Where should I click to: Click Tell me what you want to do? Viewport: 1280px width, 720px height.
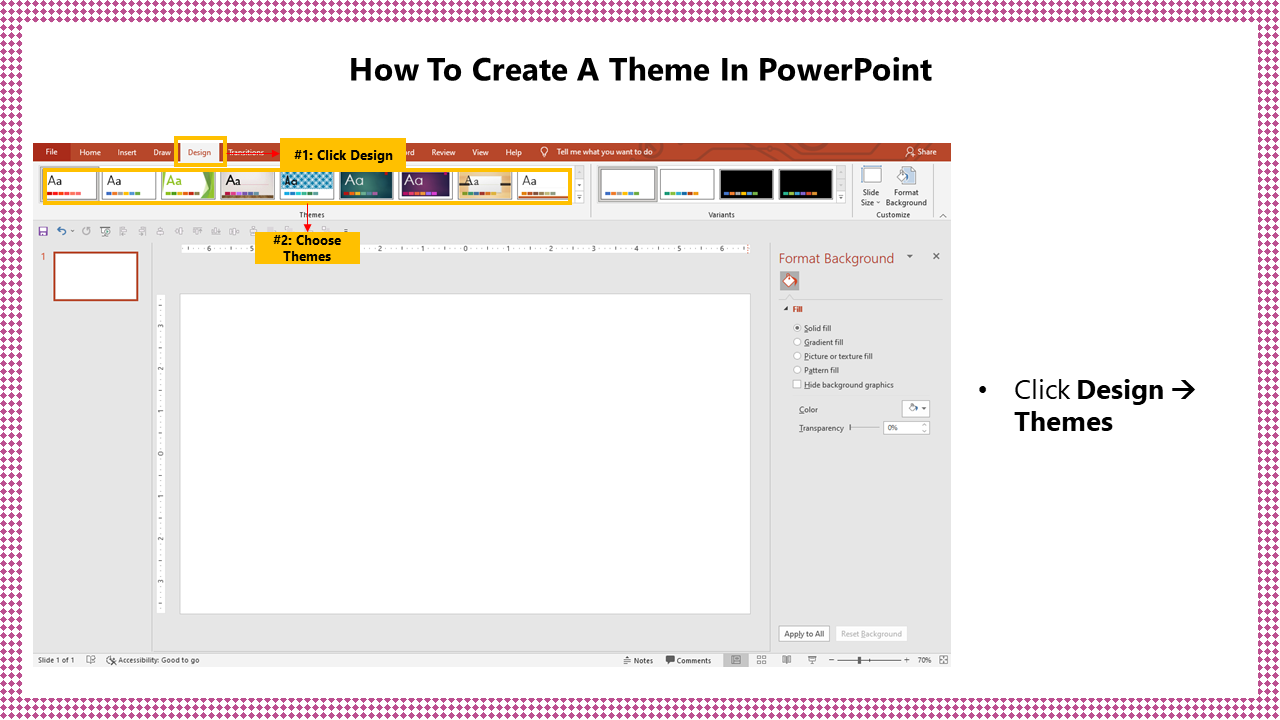pos(604,152)
